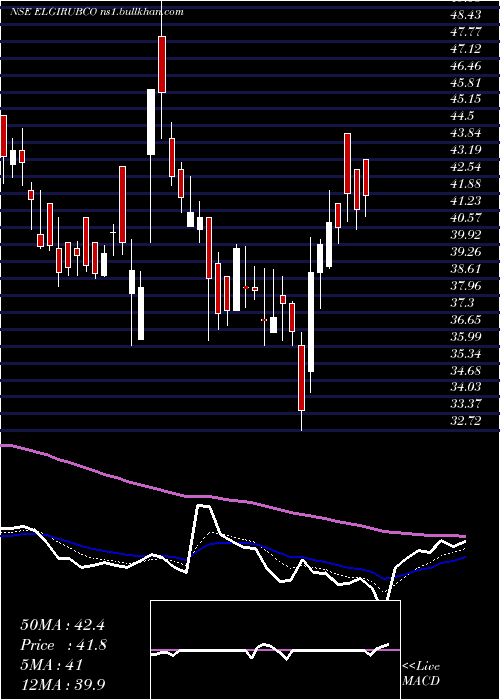
Task: Click the Price : 41.8 readout
Action: click(63, 645)
